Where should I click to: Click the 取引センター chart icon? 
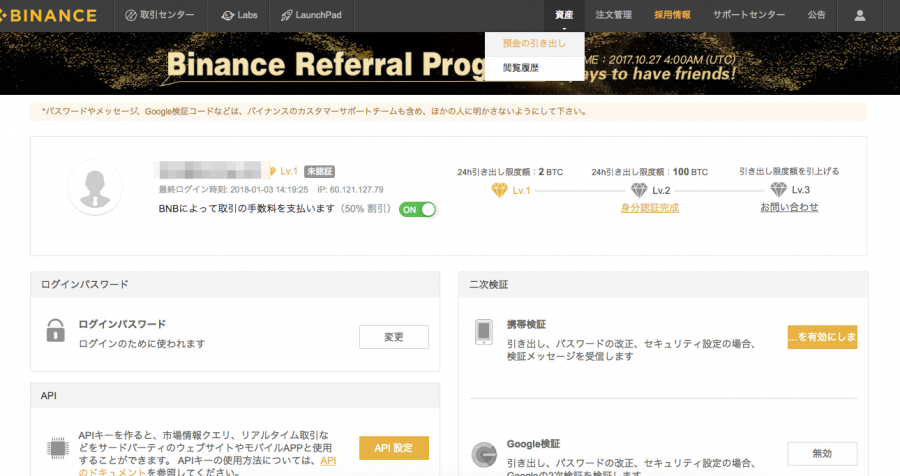tap(130, 16)
